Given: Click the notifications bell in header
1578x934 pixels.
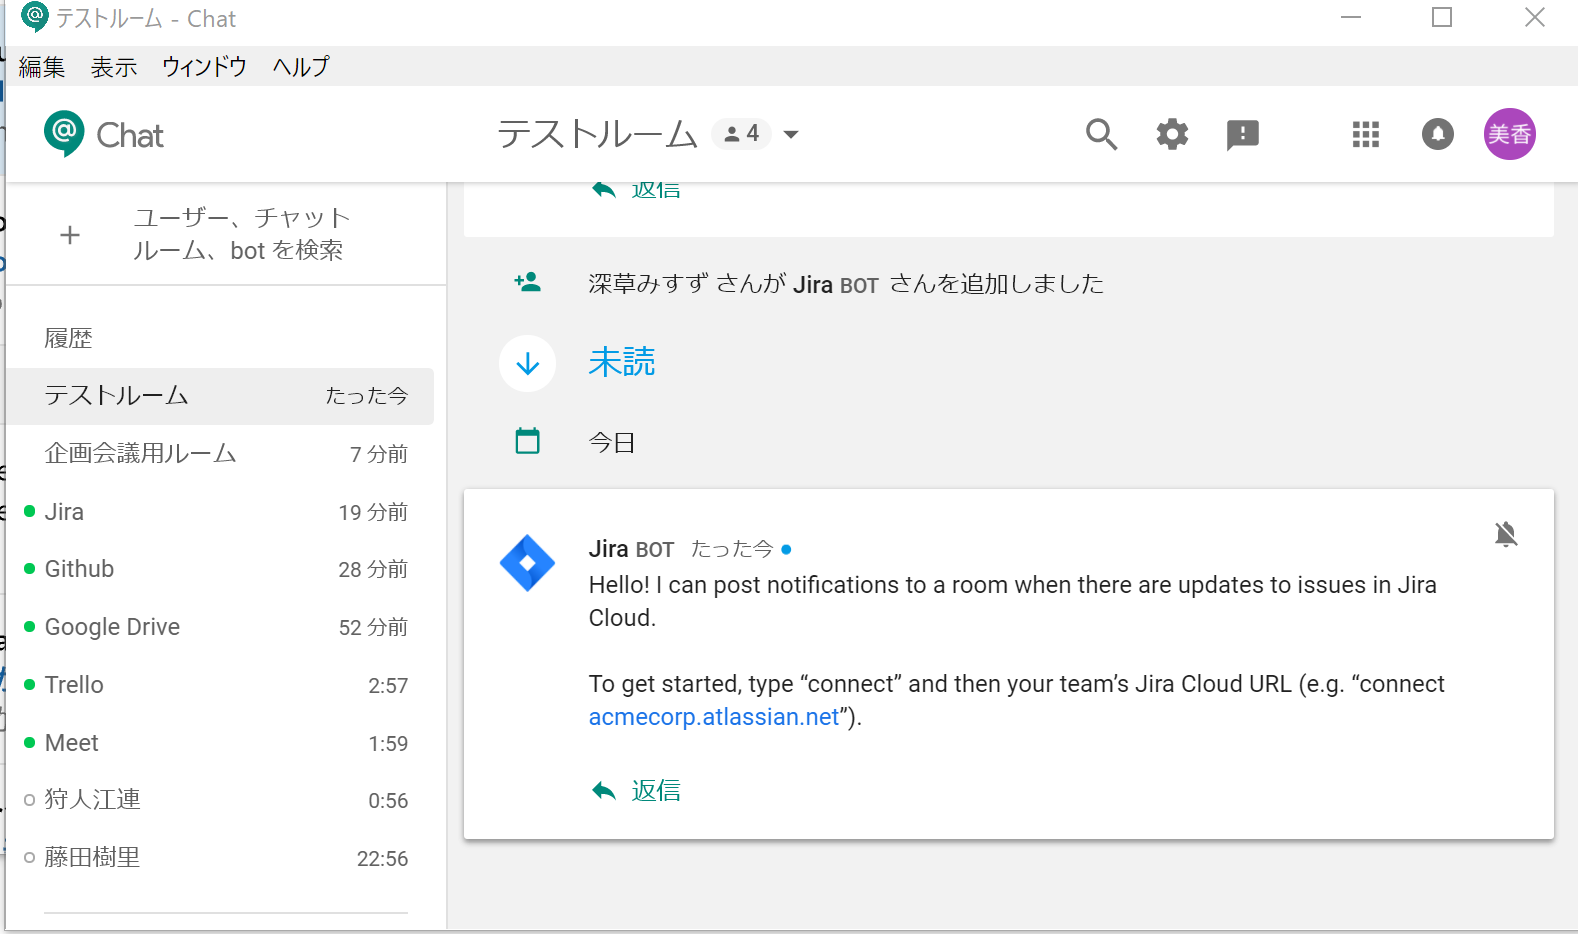Looking at the screenshot, I should (x=1437, y=134).
